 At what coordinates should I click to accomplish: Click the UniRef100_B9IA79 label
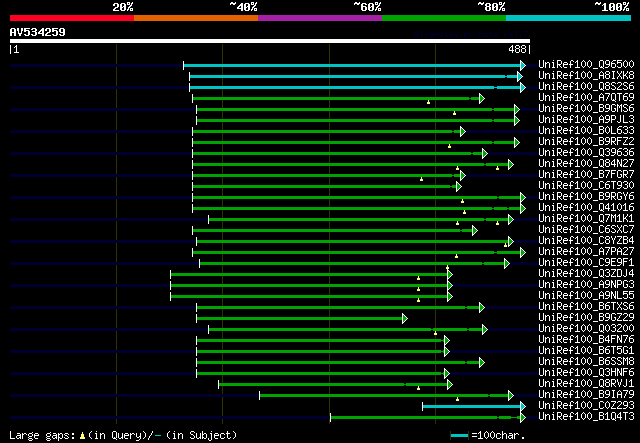[586, 395]
